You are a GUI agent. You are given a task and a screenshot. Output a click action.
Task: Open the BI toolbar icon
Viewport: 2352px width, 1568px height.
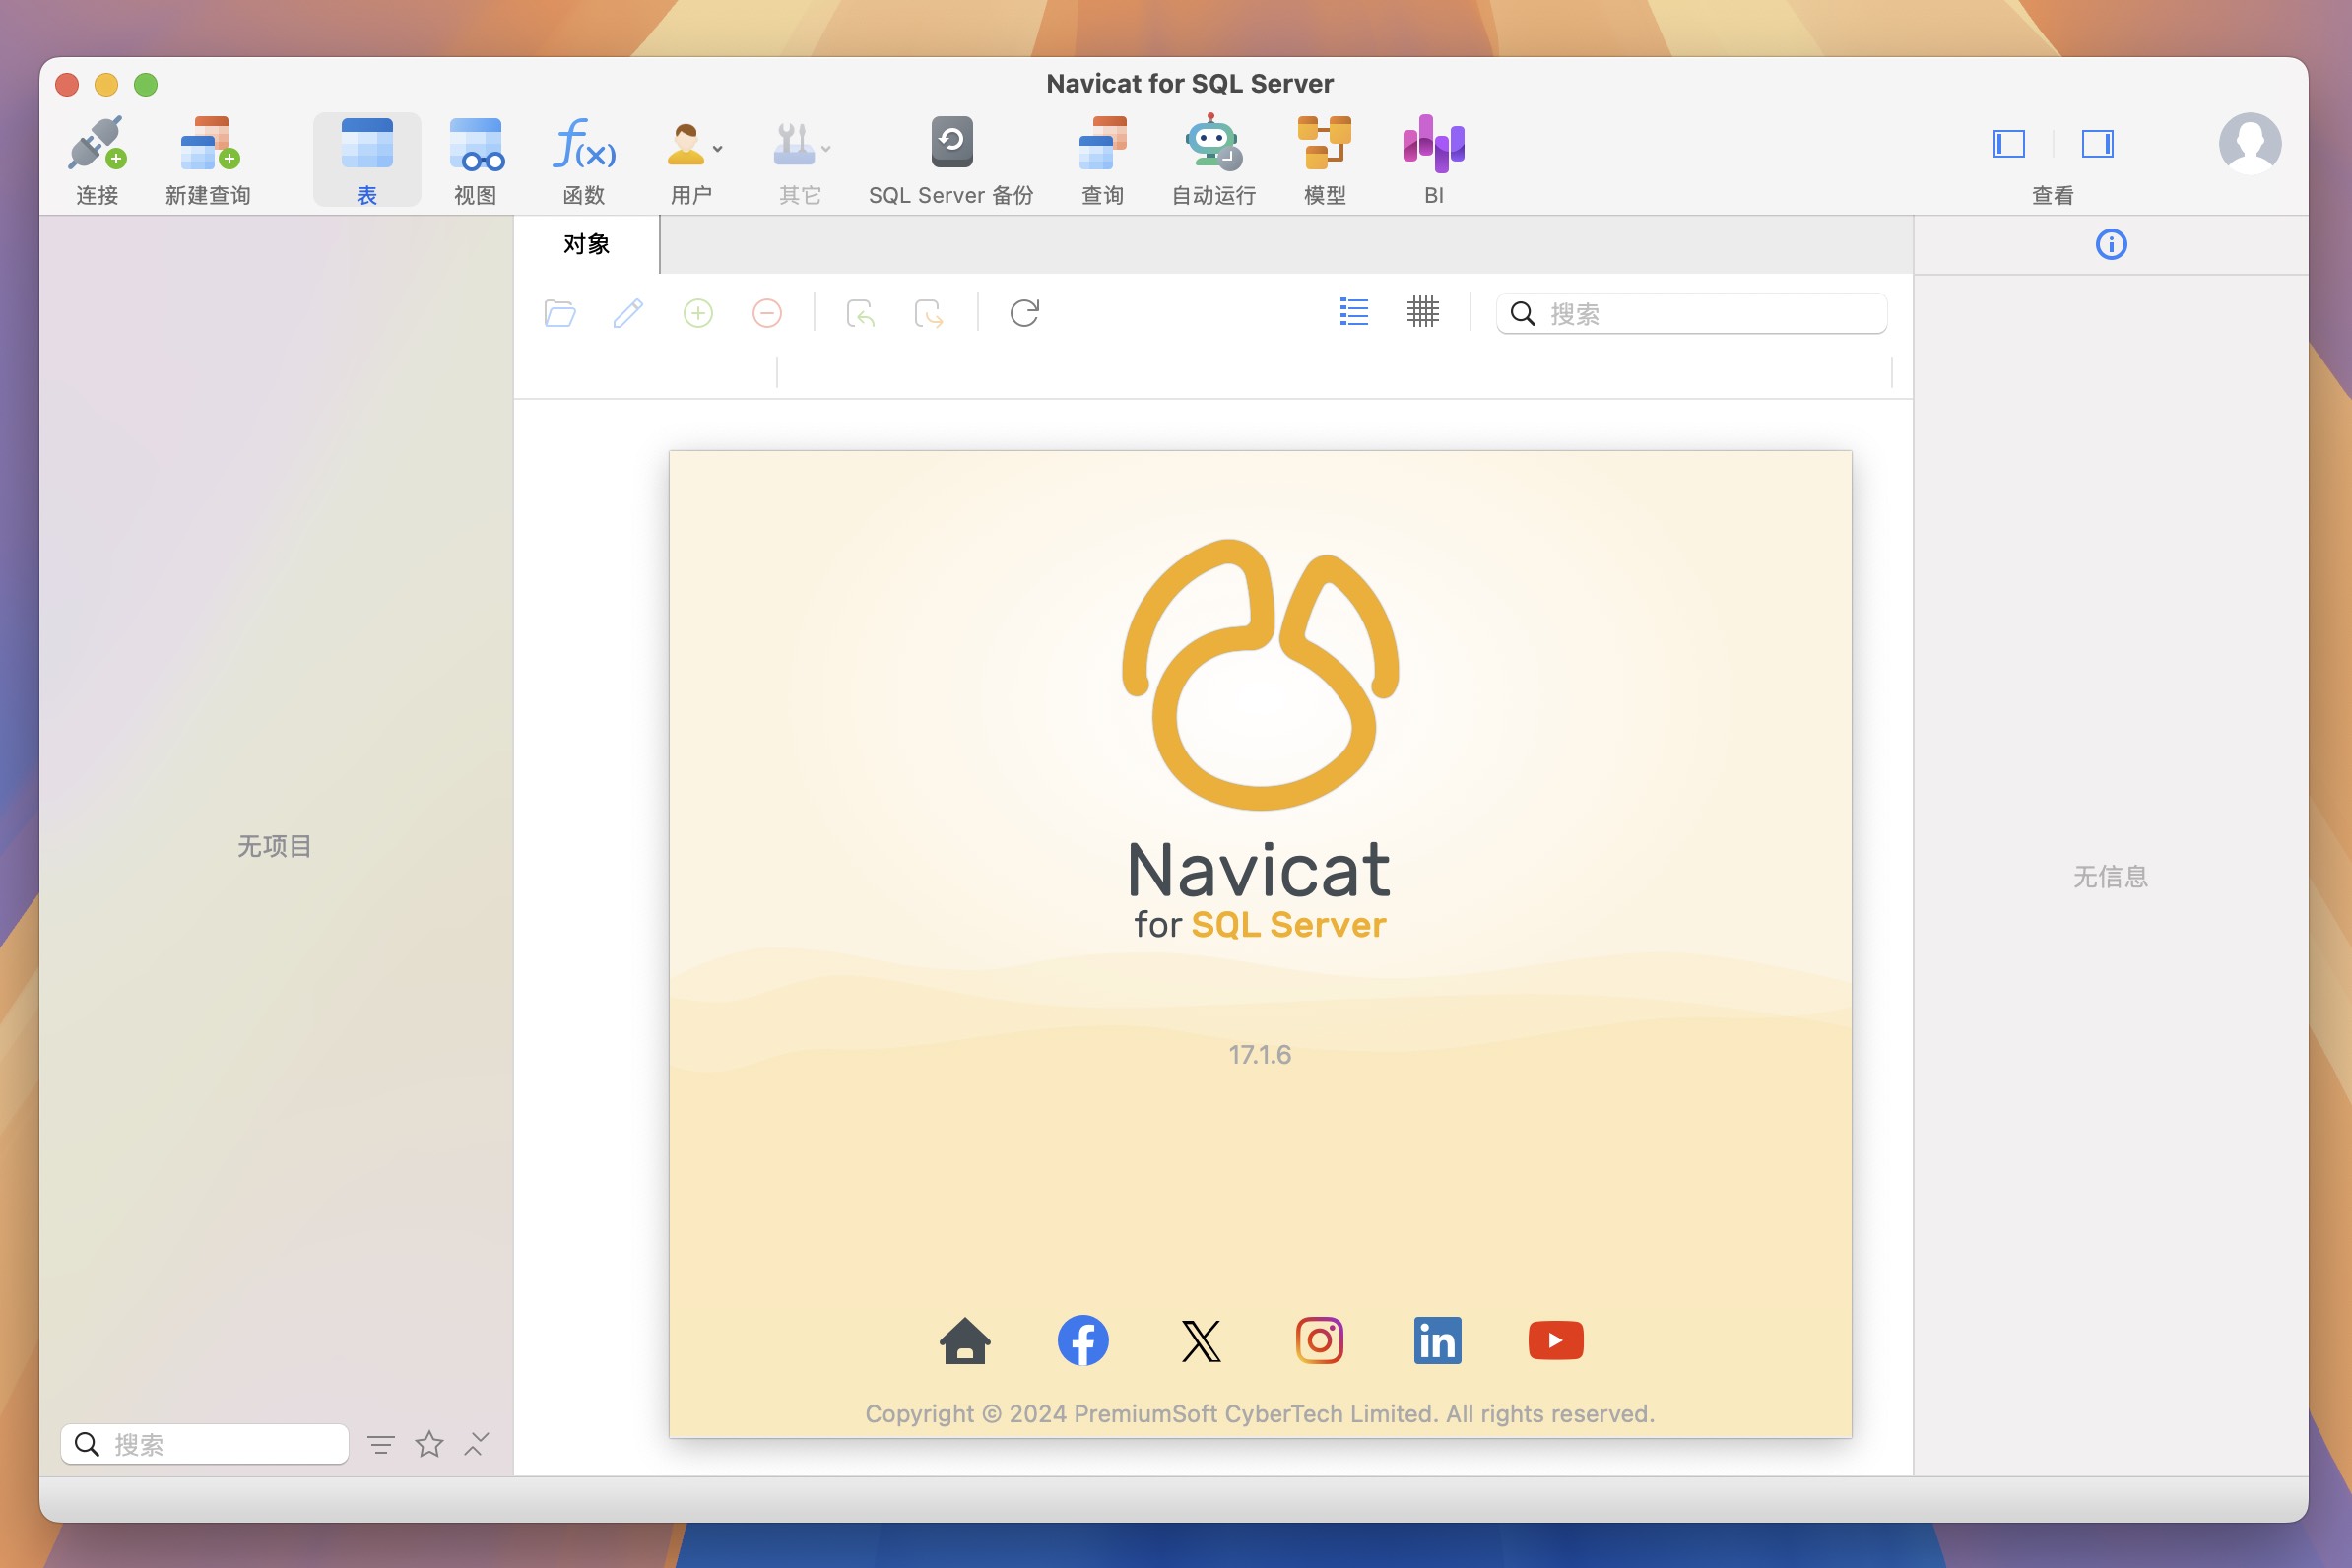(1434, 143)
